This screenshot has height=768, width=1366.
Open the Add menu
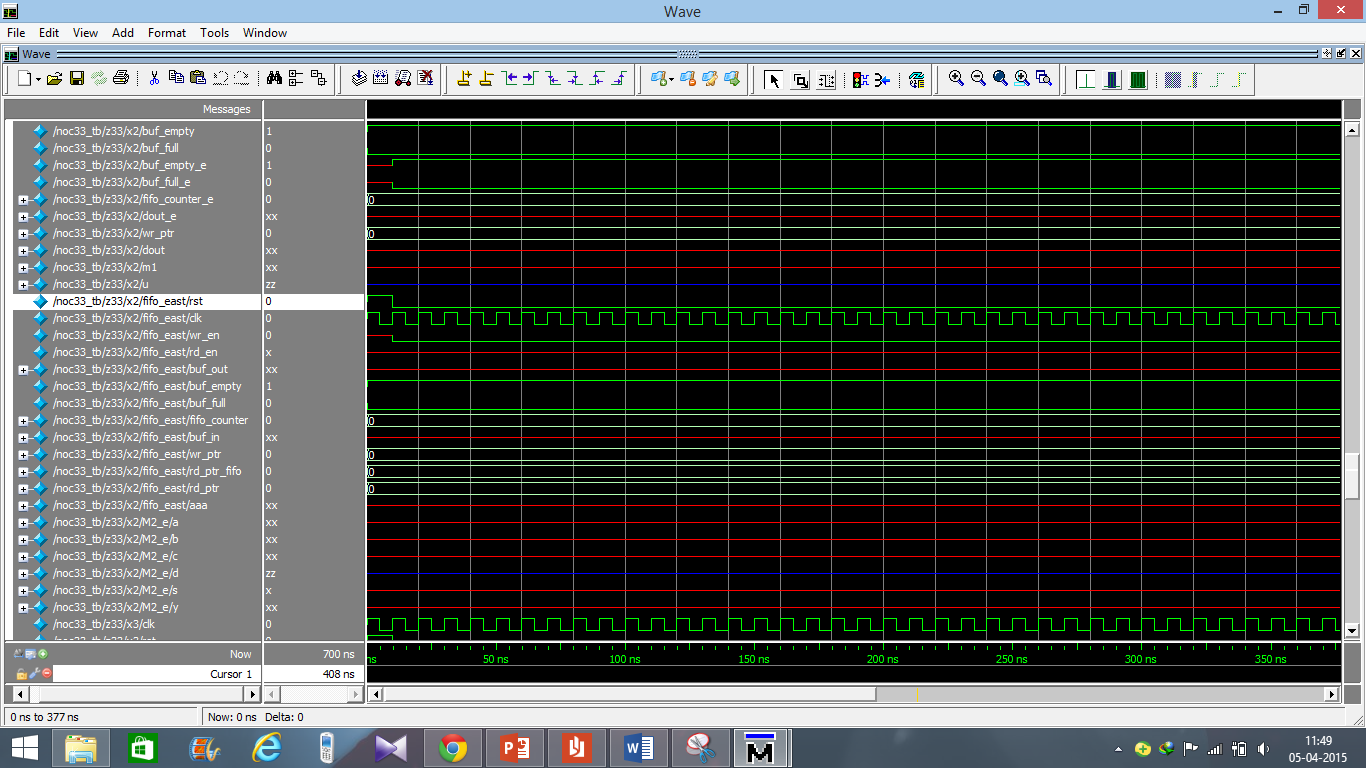pyautogui.click(x=123, y=33)
